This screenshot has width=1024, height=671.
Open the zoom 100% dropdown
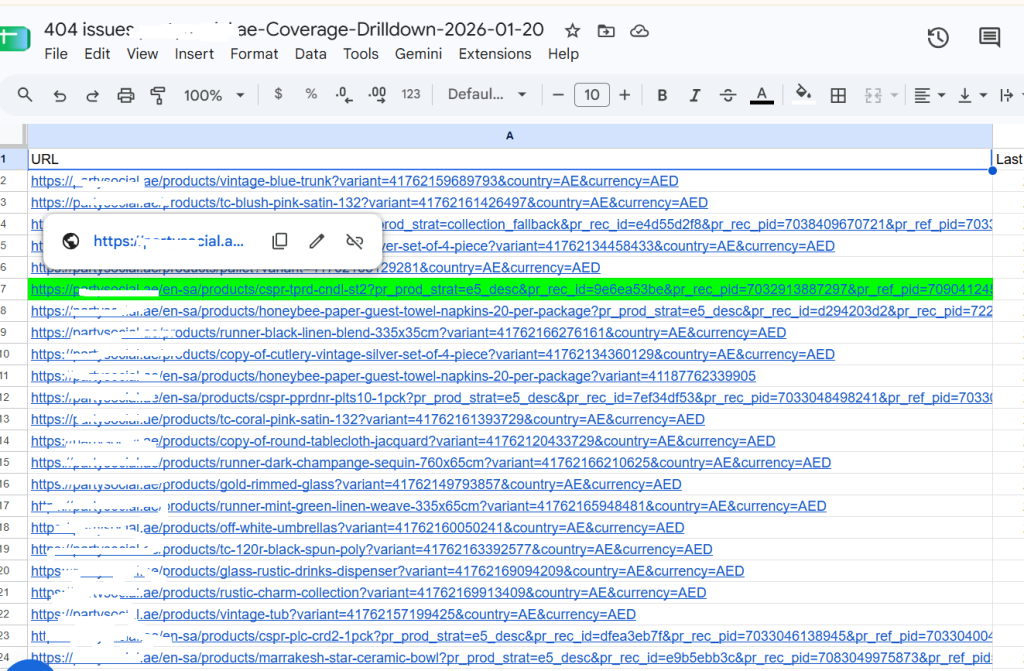click(x=214, y=95)
